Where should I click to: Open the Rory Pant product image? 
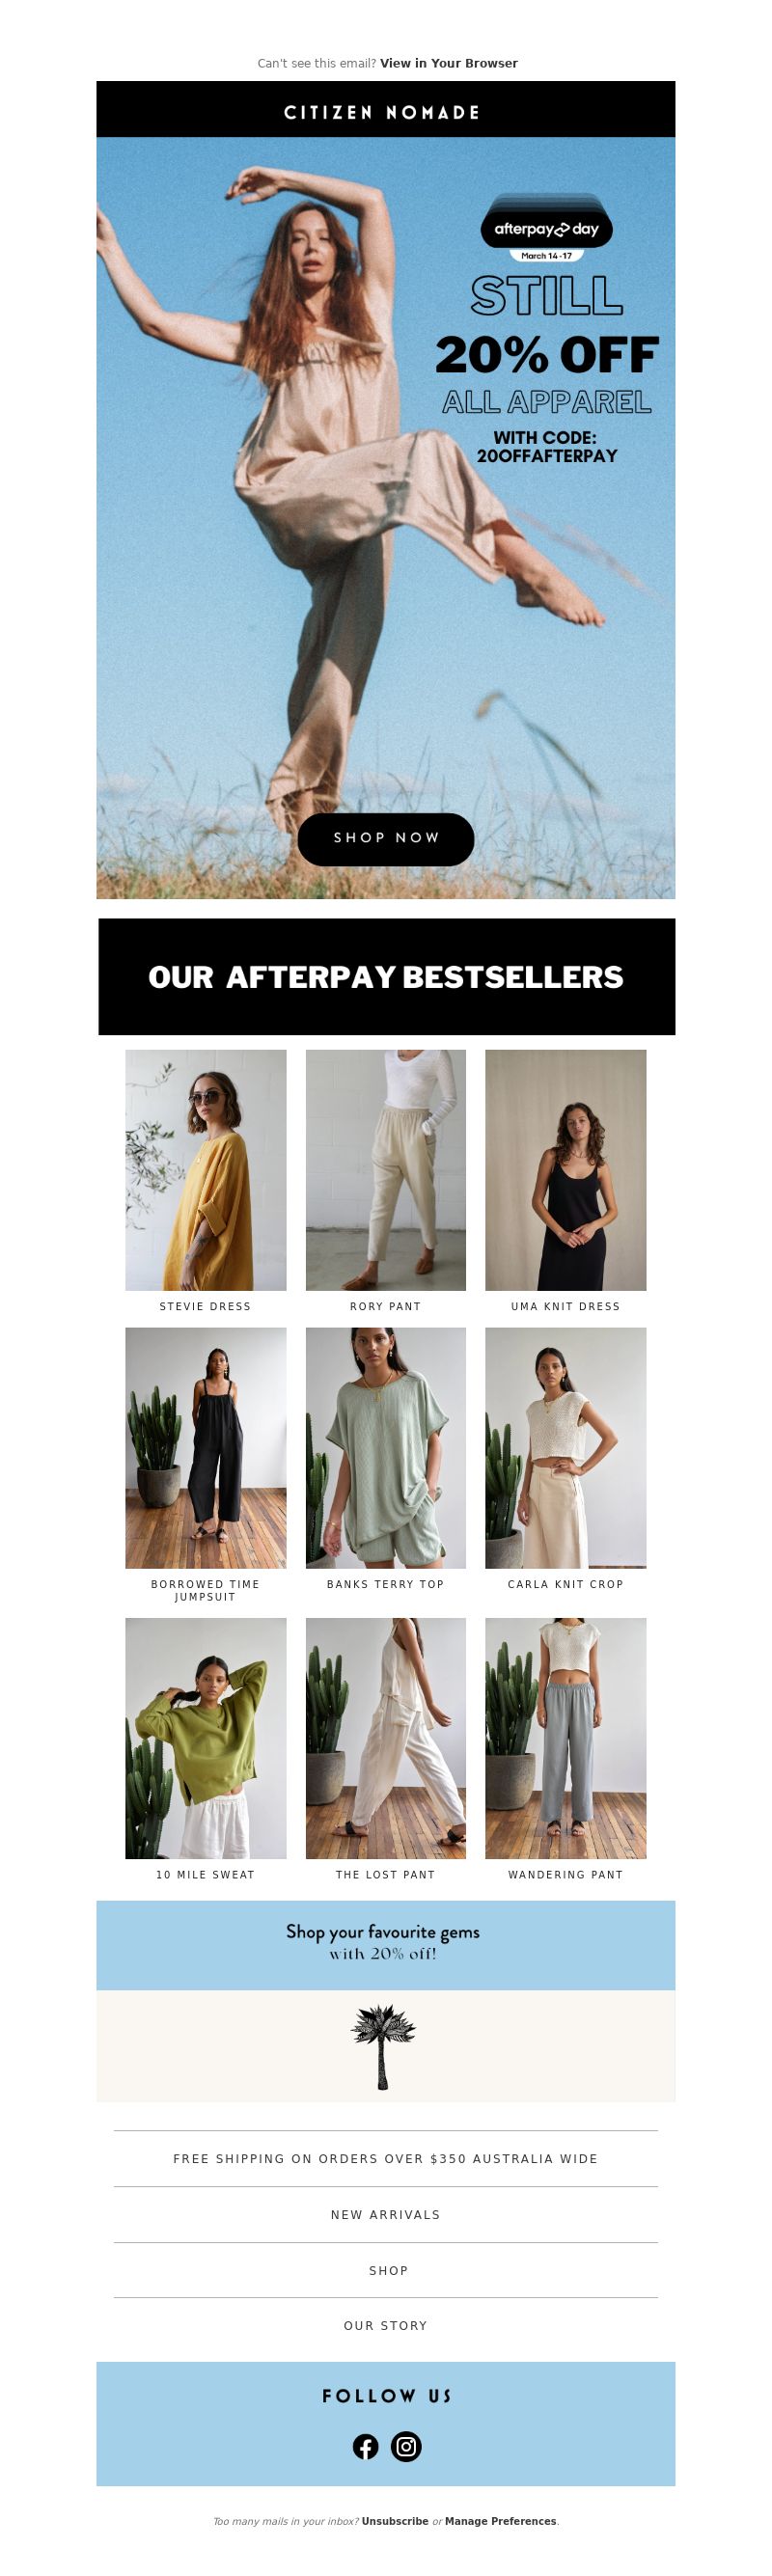386,1170
